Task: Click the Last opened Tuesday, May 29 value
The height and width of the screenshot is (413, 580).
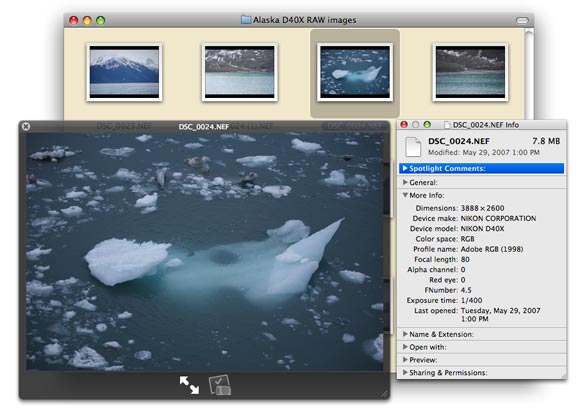Action: point(500,315)
